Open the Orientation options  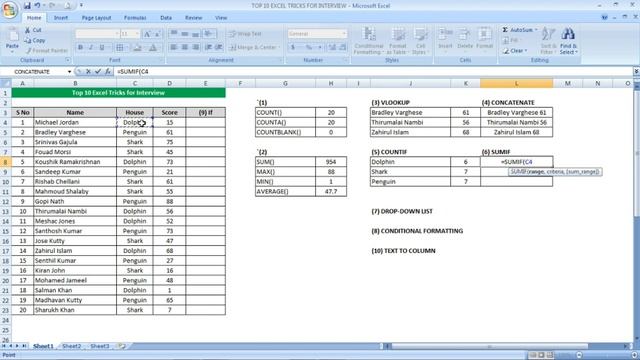coord(209,34)
